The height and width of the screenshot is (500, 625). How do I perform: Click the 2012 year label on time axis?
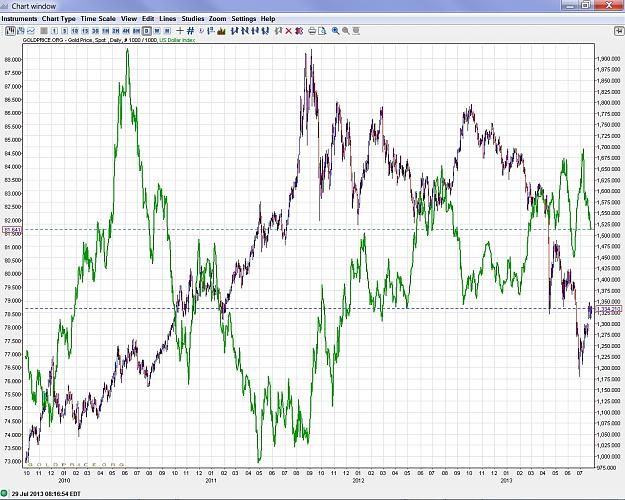358,480
